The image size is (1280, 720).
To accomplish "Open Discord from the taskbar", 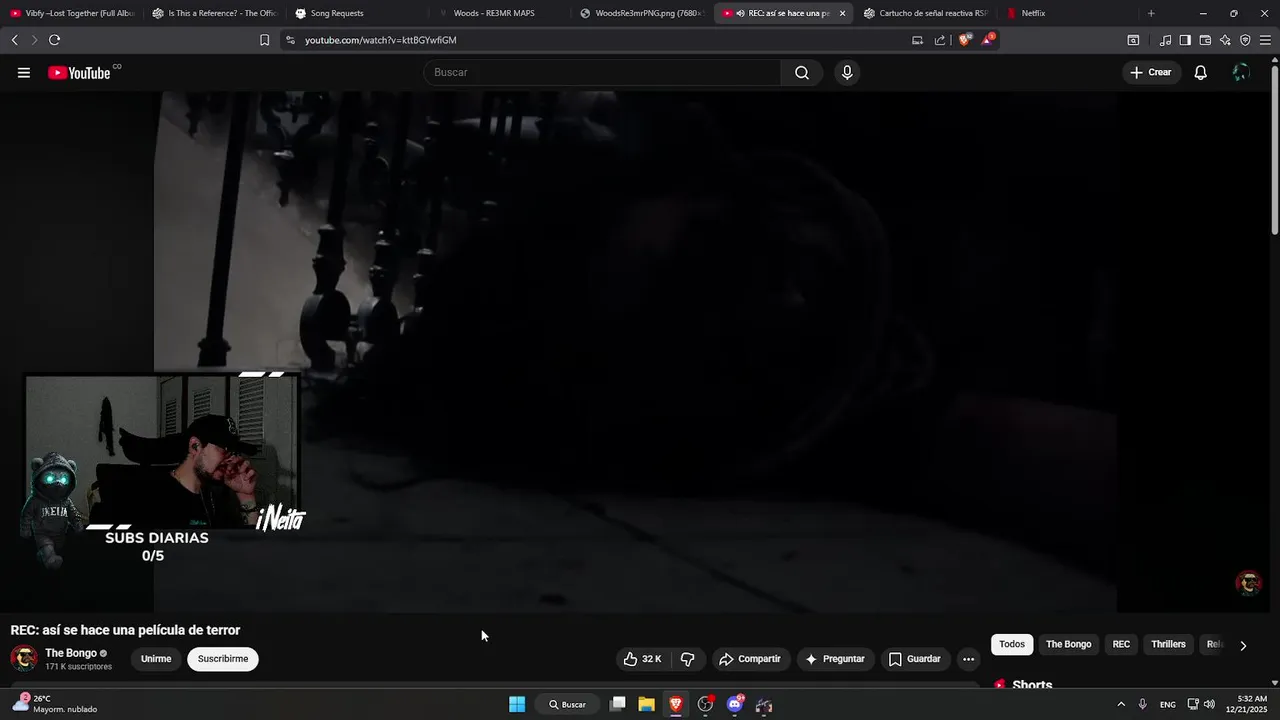I will 735,704.
